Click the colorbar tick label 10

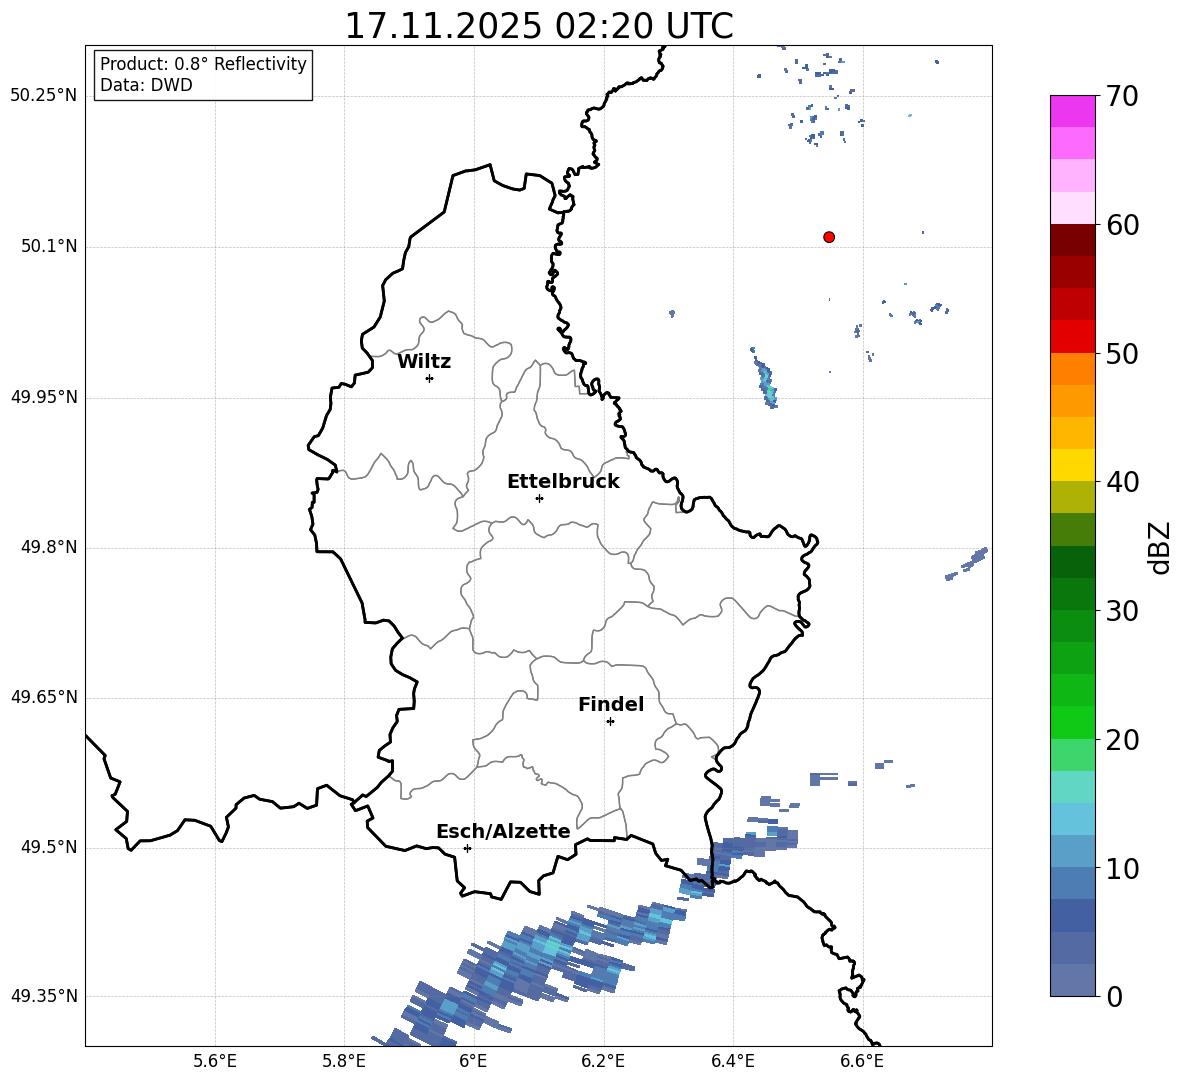coord(1122,868)
